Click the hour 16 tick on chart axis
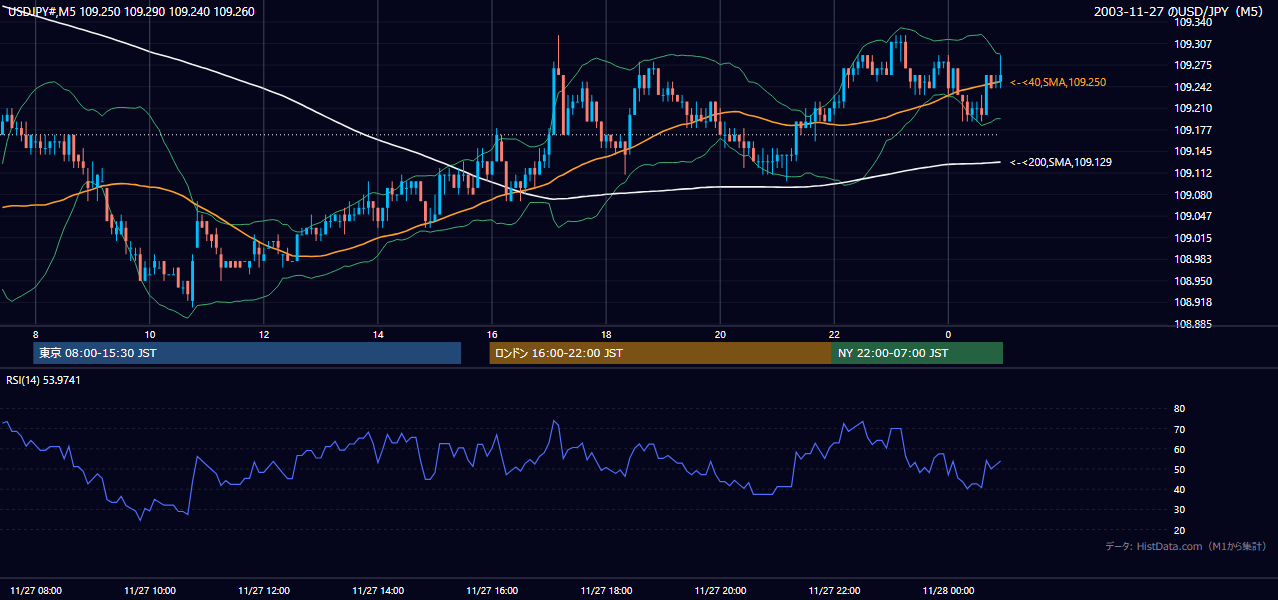Image resolution: width=1278 pixels, height=600 pixels. pos(492,334)
